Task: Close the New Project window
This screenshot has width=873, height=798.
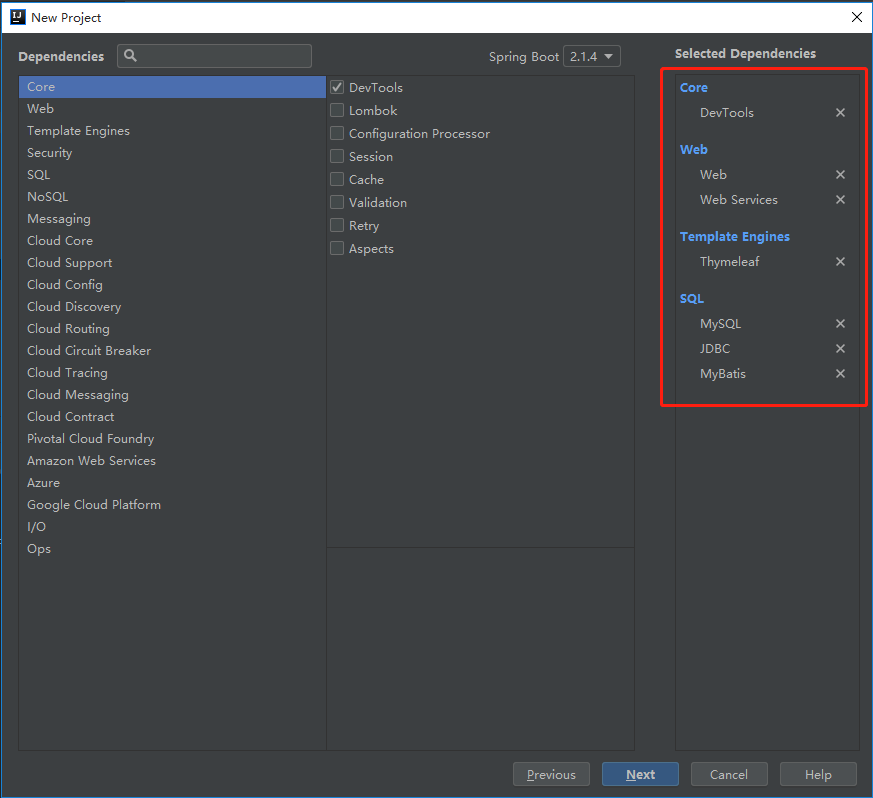Action: pos(857,17)
